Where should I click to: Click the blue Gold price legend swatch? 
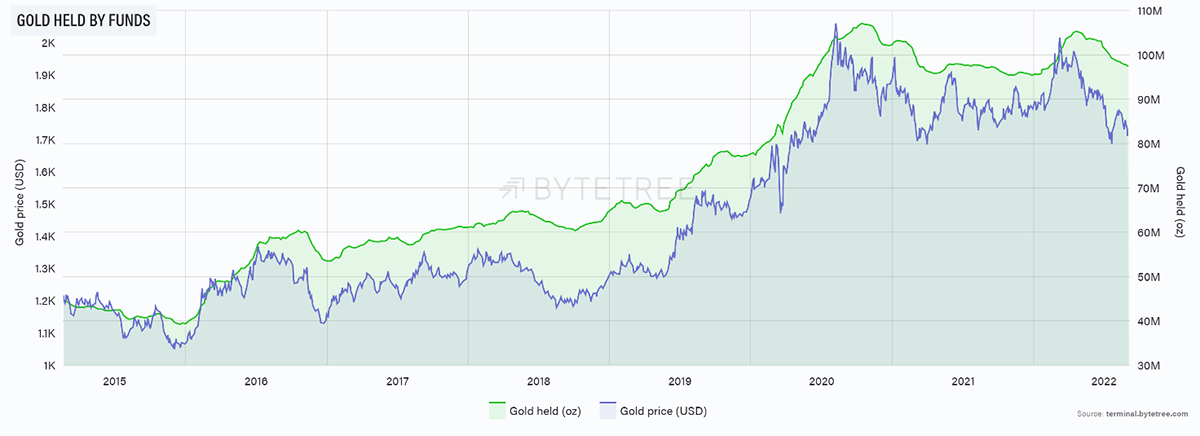point(609,409)
